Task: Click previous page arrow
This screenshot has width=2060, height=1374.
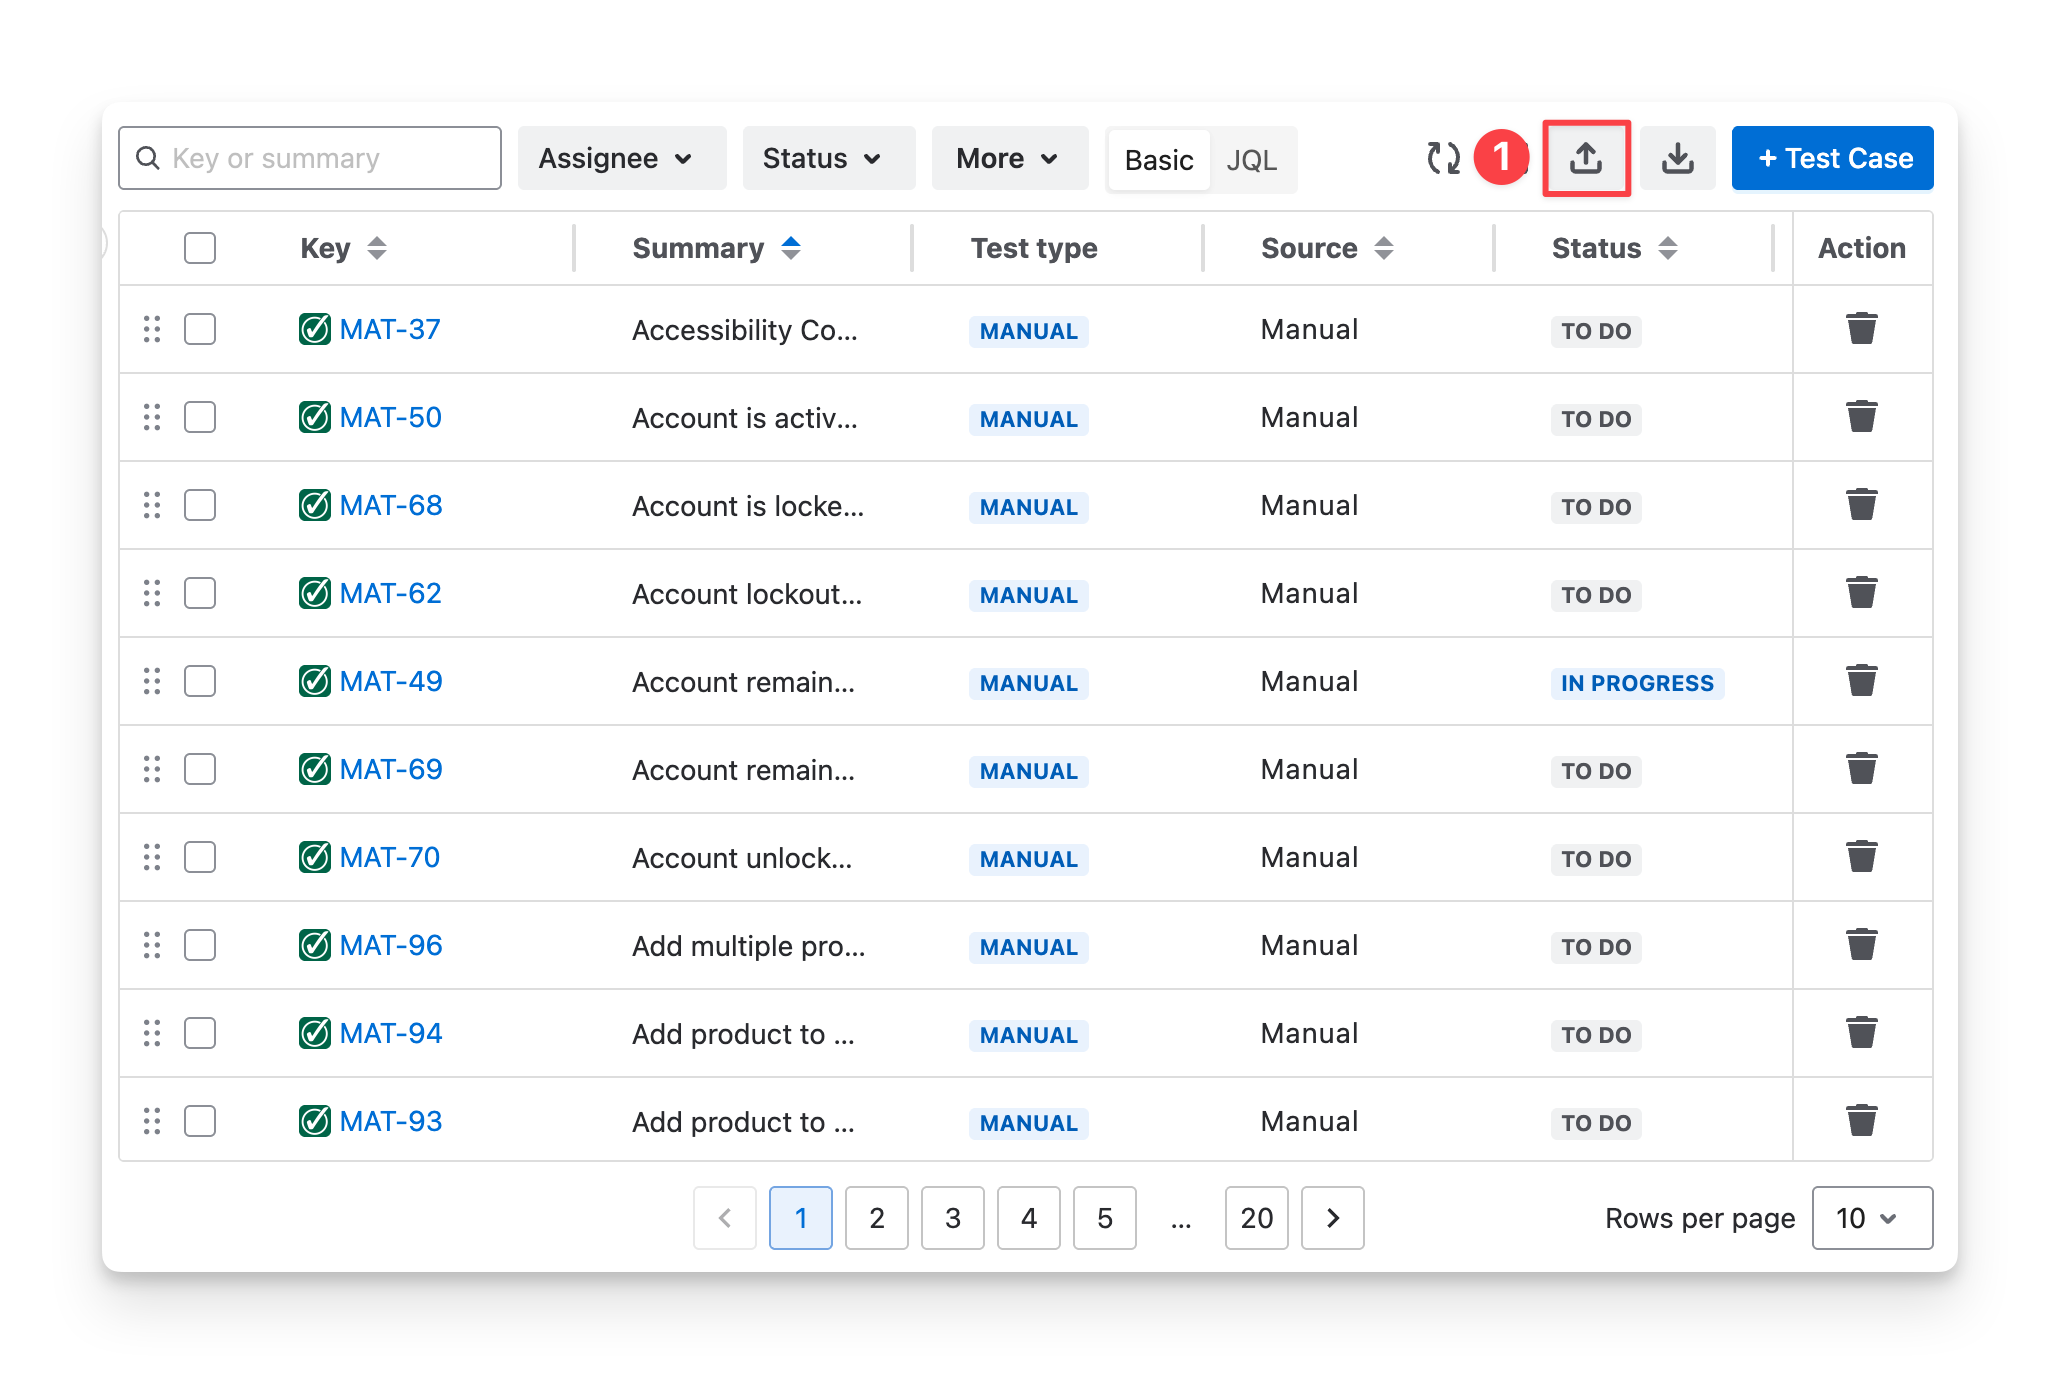Action: coord(725,1218)
